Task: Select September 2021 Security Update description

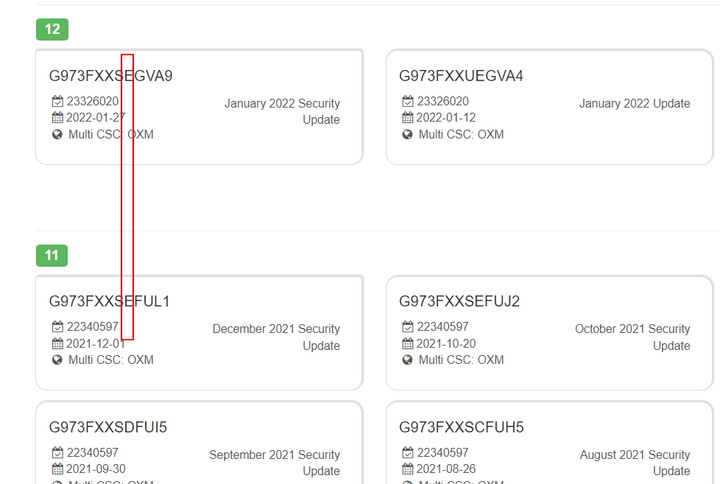Action: [275, 463]
